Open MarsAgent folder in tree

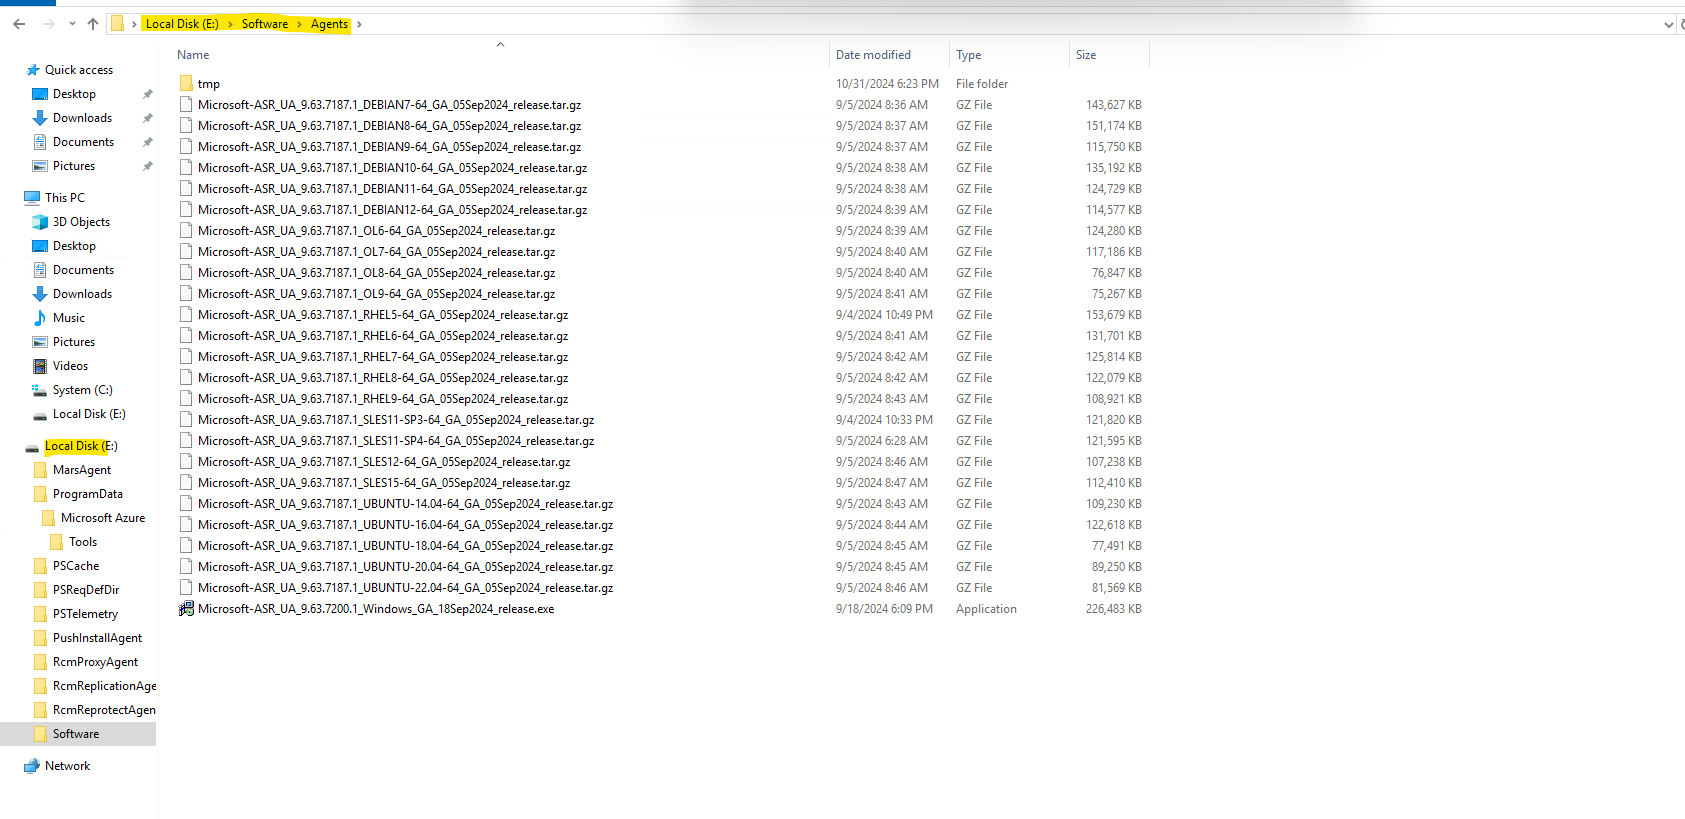pyautogui.click(x=82, y=470)
